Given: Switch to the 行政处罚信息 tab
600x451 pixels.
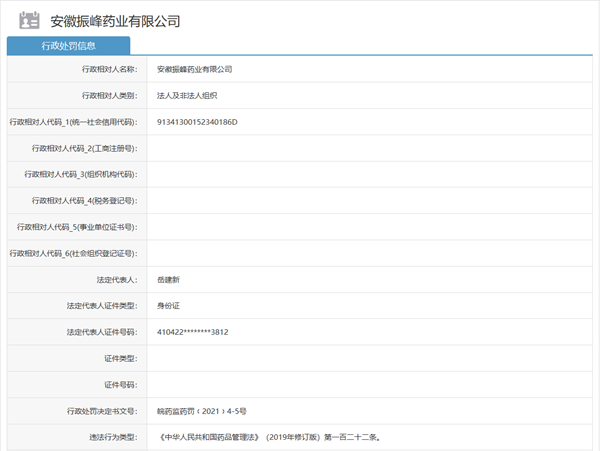Looking at the screenshot, I should [68, 46].
